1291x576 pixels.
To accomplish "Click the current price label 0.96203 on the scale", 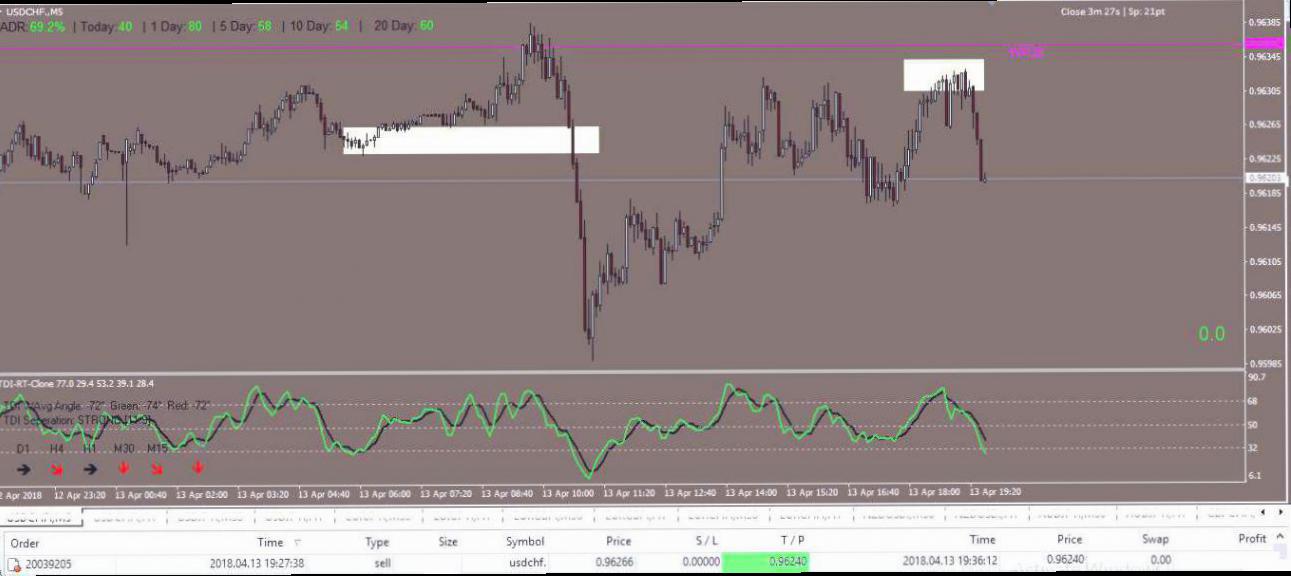I will (1265, 178).
